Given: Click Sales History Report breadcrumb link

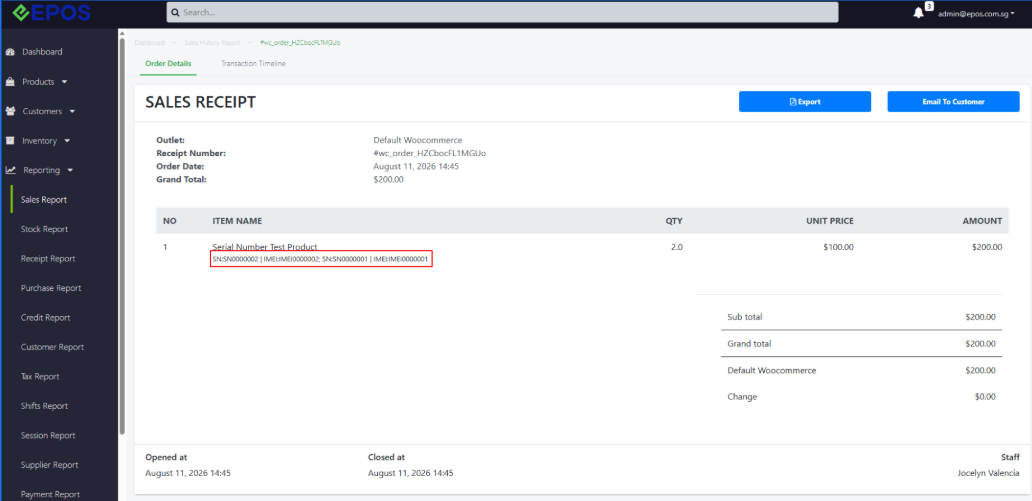Looking at the screenshot, I should pyautogui.click(x=212, y=43).
